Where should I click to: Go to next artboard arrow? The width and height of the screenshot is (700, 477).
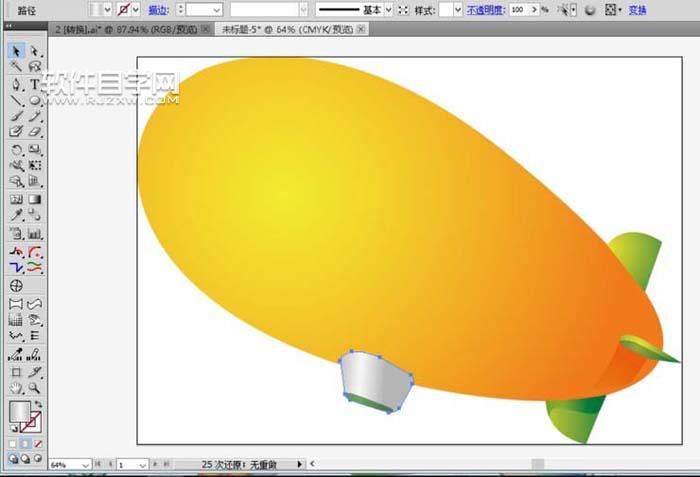155,464
